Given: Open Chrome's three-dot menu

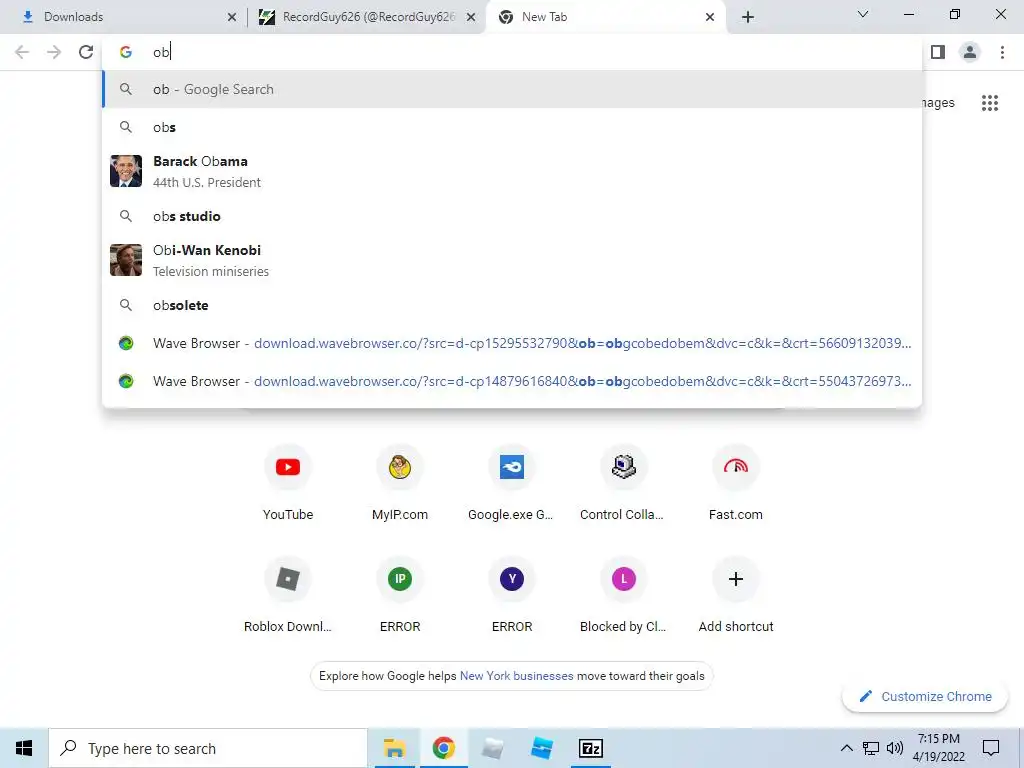Looking at the screenshot, I should [1002, 52].
